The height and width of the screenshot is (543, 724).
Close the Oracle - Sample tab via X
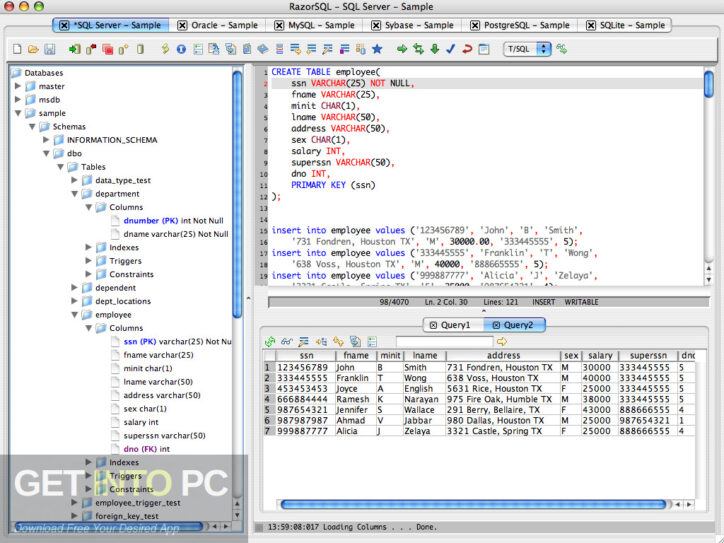coord(182,25)
